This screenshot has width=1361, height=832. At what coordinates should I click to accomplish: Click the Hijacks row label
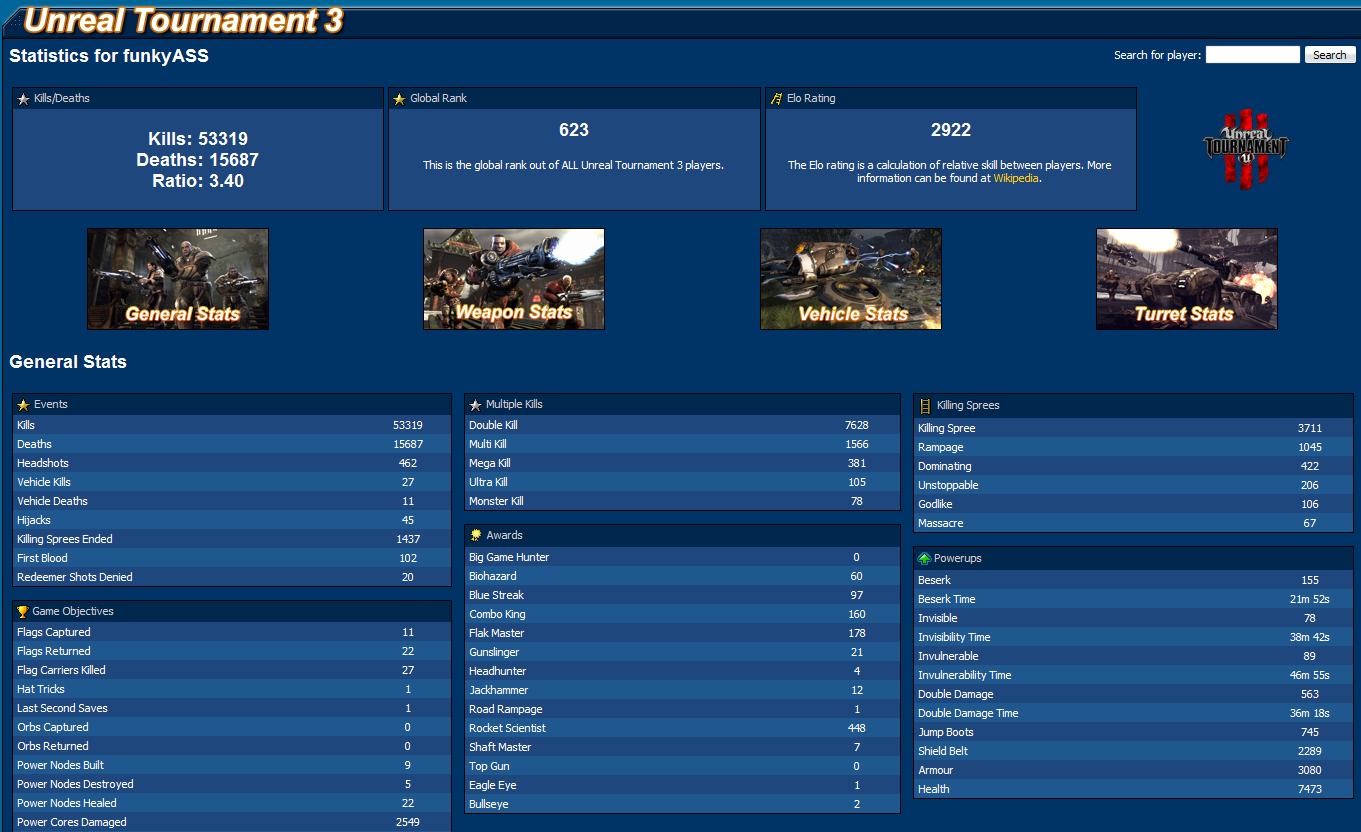pos(34,520)
